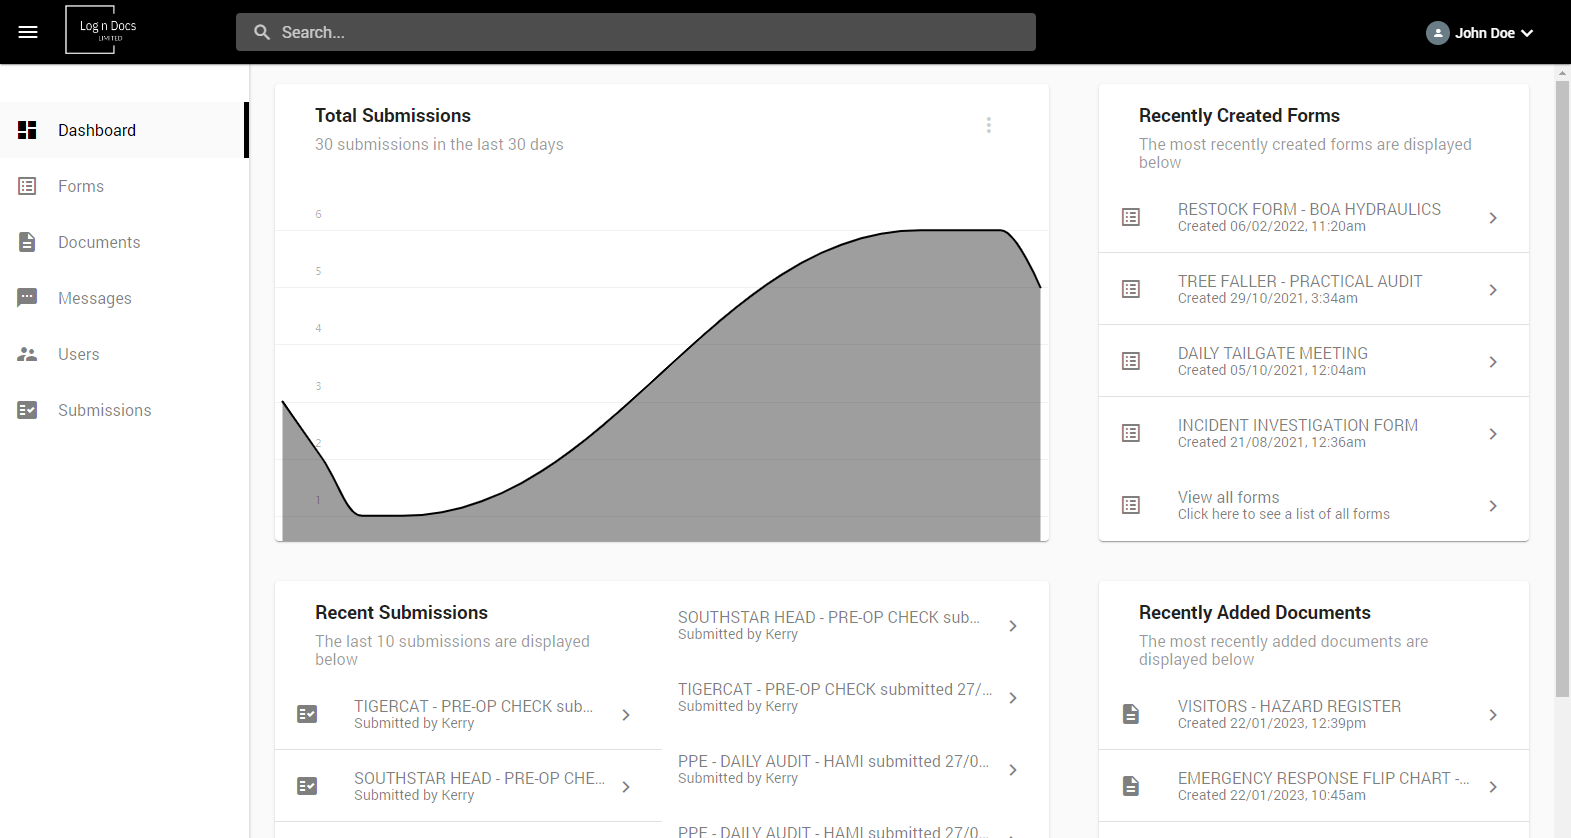
Task: Click submission icon beside TIGERCAT - PRE-OP CHECK sub...
Action: click(x=307, y=714)
